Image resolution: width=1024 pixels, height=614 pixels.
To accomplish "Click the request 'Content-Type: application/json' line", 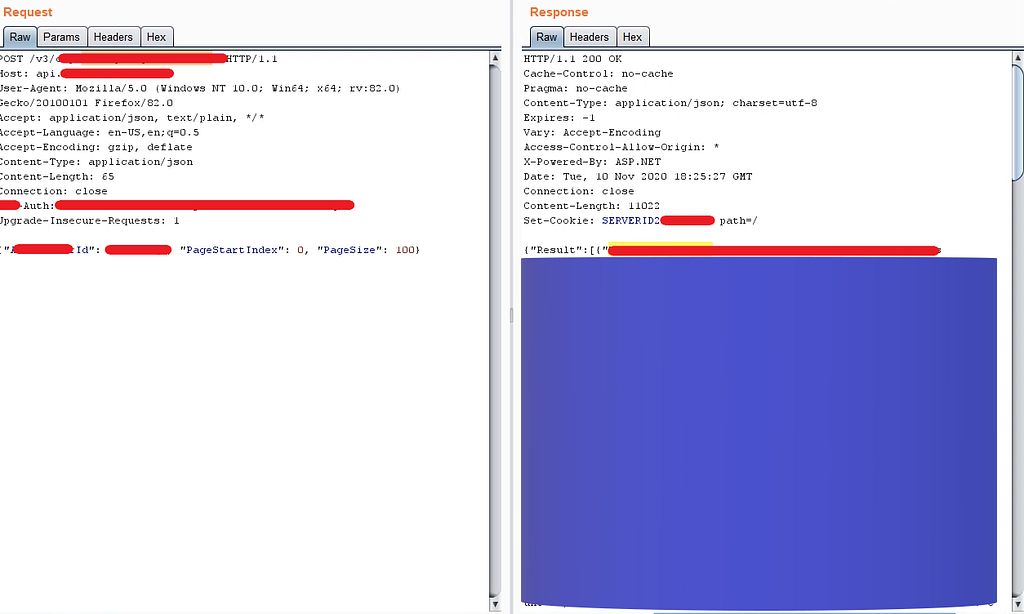I will coord(96,161).
